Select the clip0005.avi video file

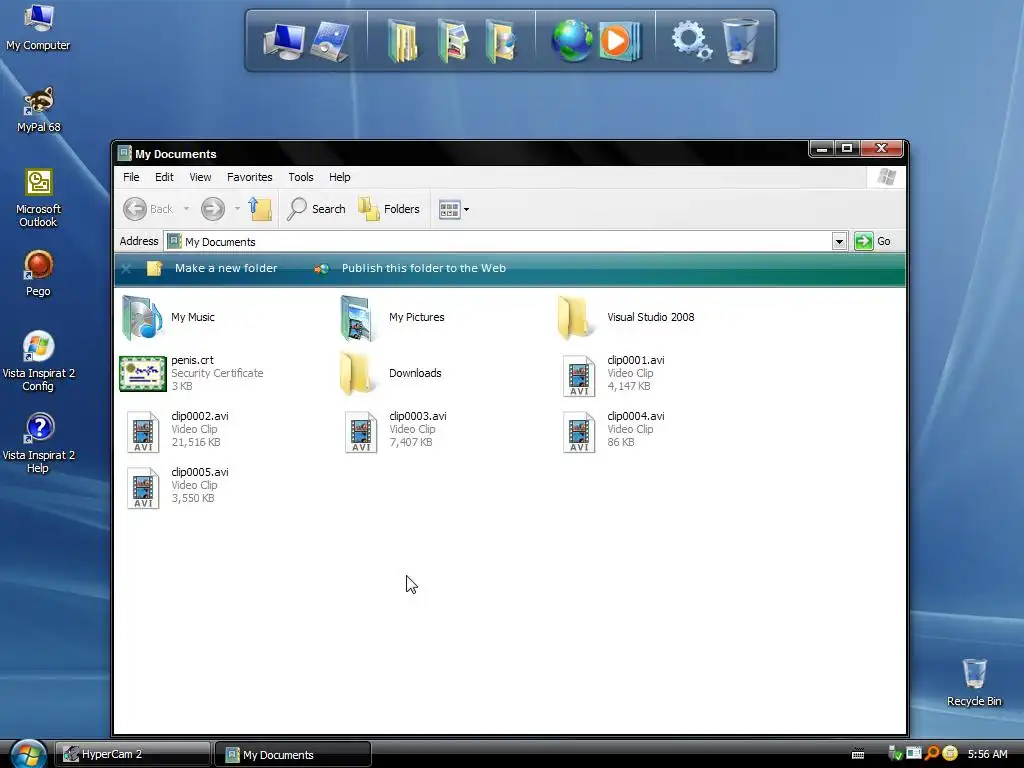coord(178,487)
